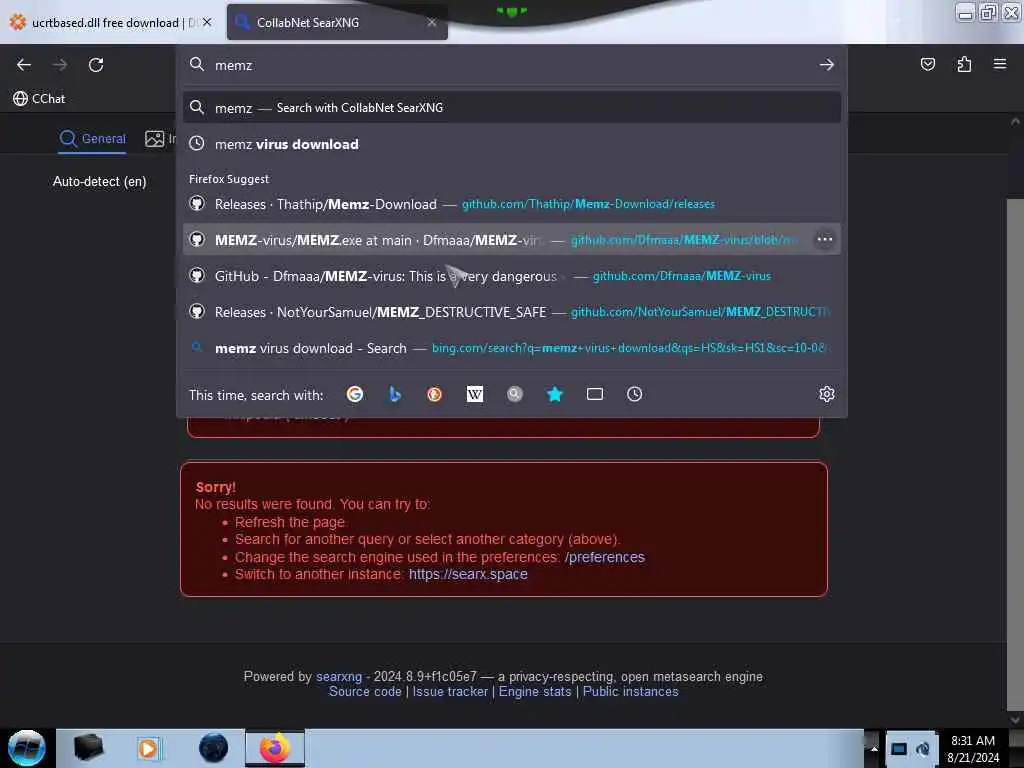Open the Auto-detect (en) language selector
Screen dimensions: 1024x768
tap(99, 182)
